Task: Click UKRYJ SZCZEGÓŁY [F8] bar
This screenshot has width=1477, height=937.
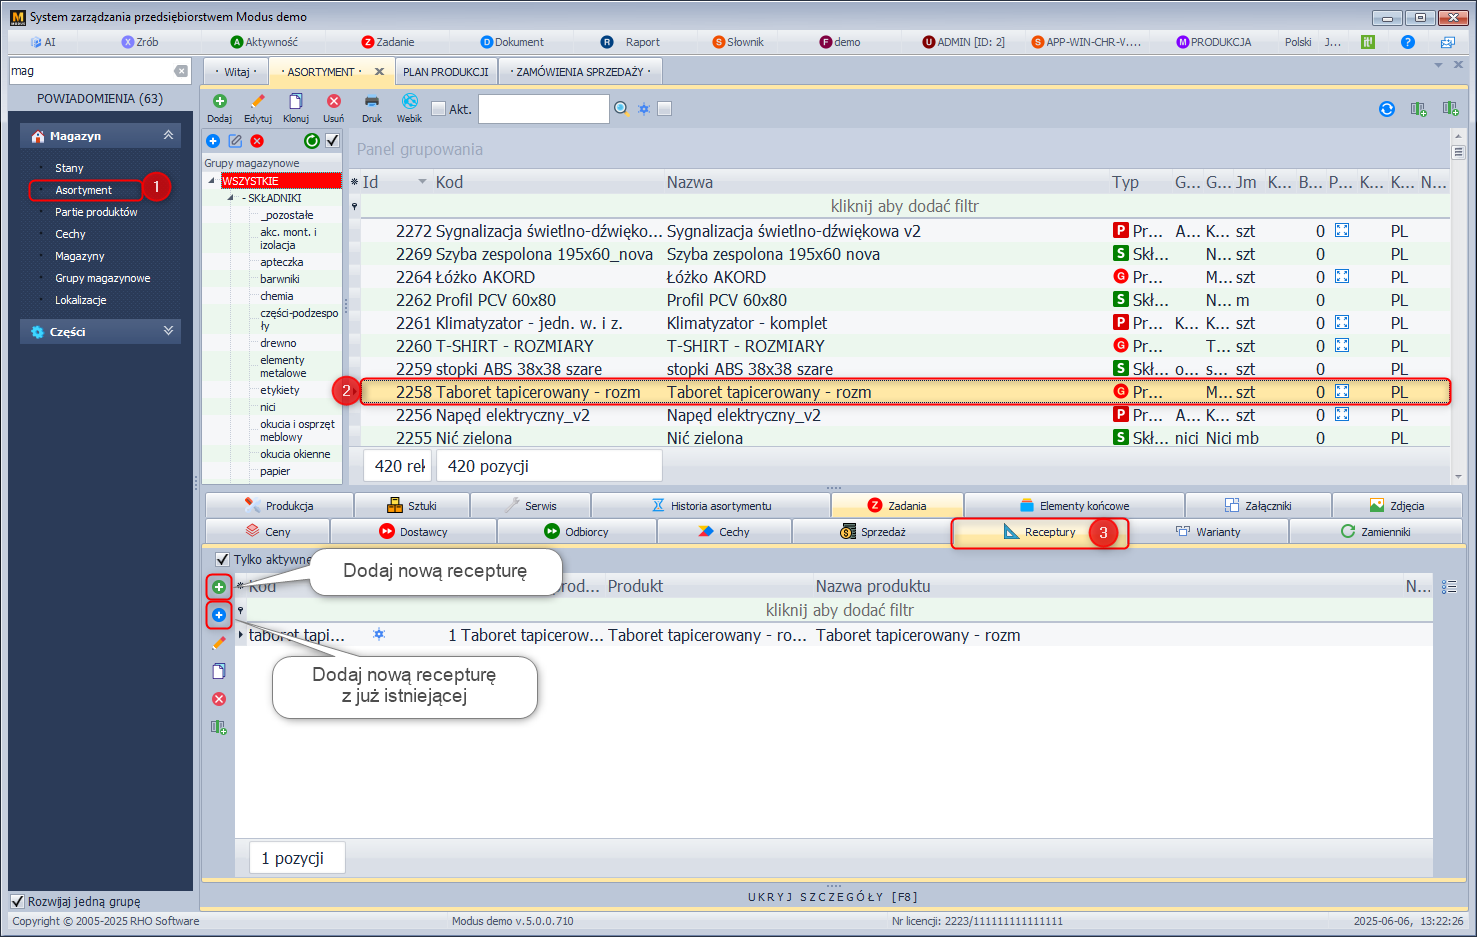Action: click(x=832, y=897)
